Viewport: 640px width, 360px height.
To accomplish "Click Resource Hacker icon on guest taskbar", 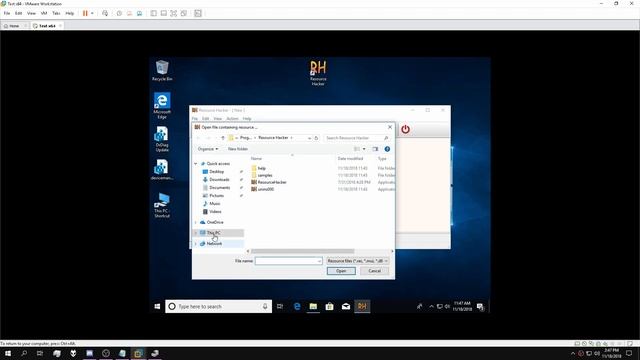I will pyautogui.click(x=362, y=306).
